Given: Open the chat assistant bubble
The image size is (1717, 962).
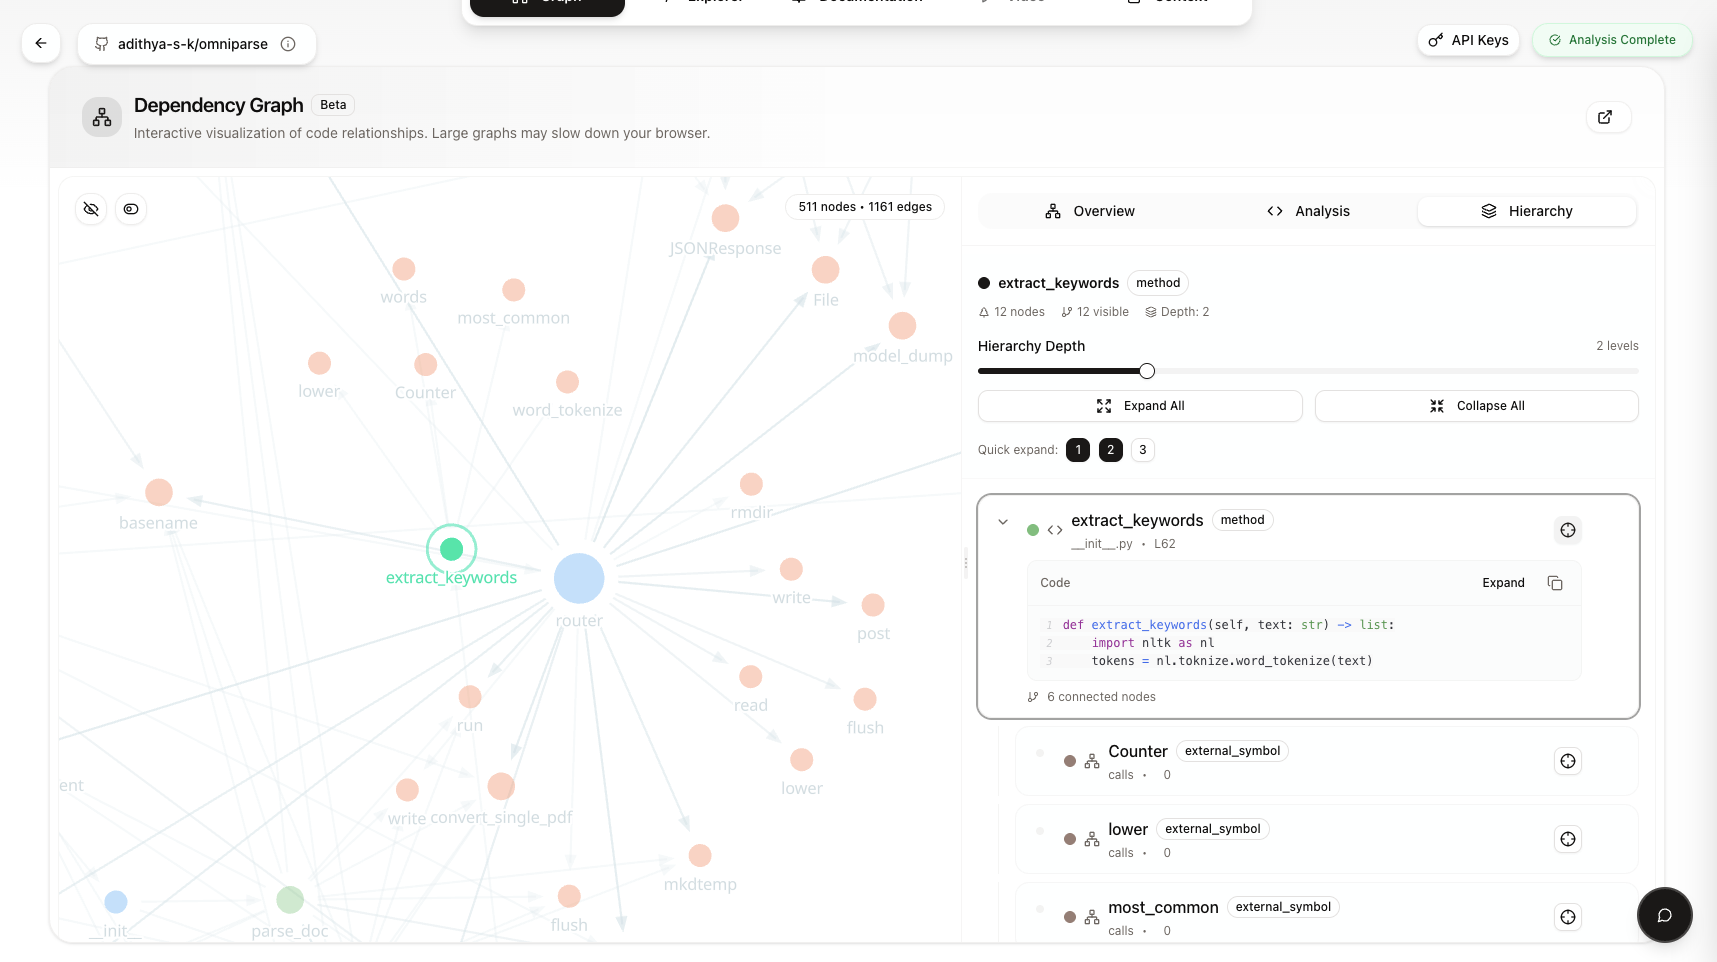Looking at the screenshot, I should [x=1664, y=915].
